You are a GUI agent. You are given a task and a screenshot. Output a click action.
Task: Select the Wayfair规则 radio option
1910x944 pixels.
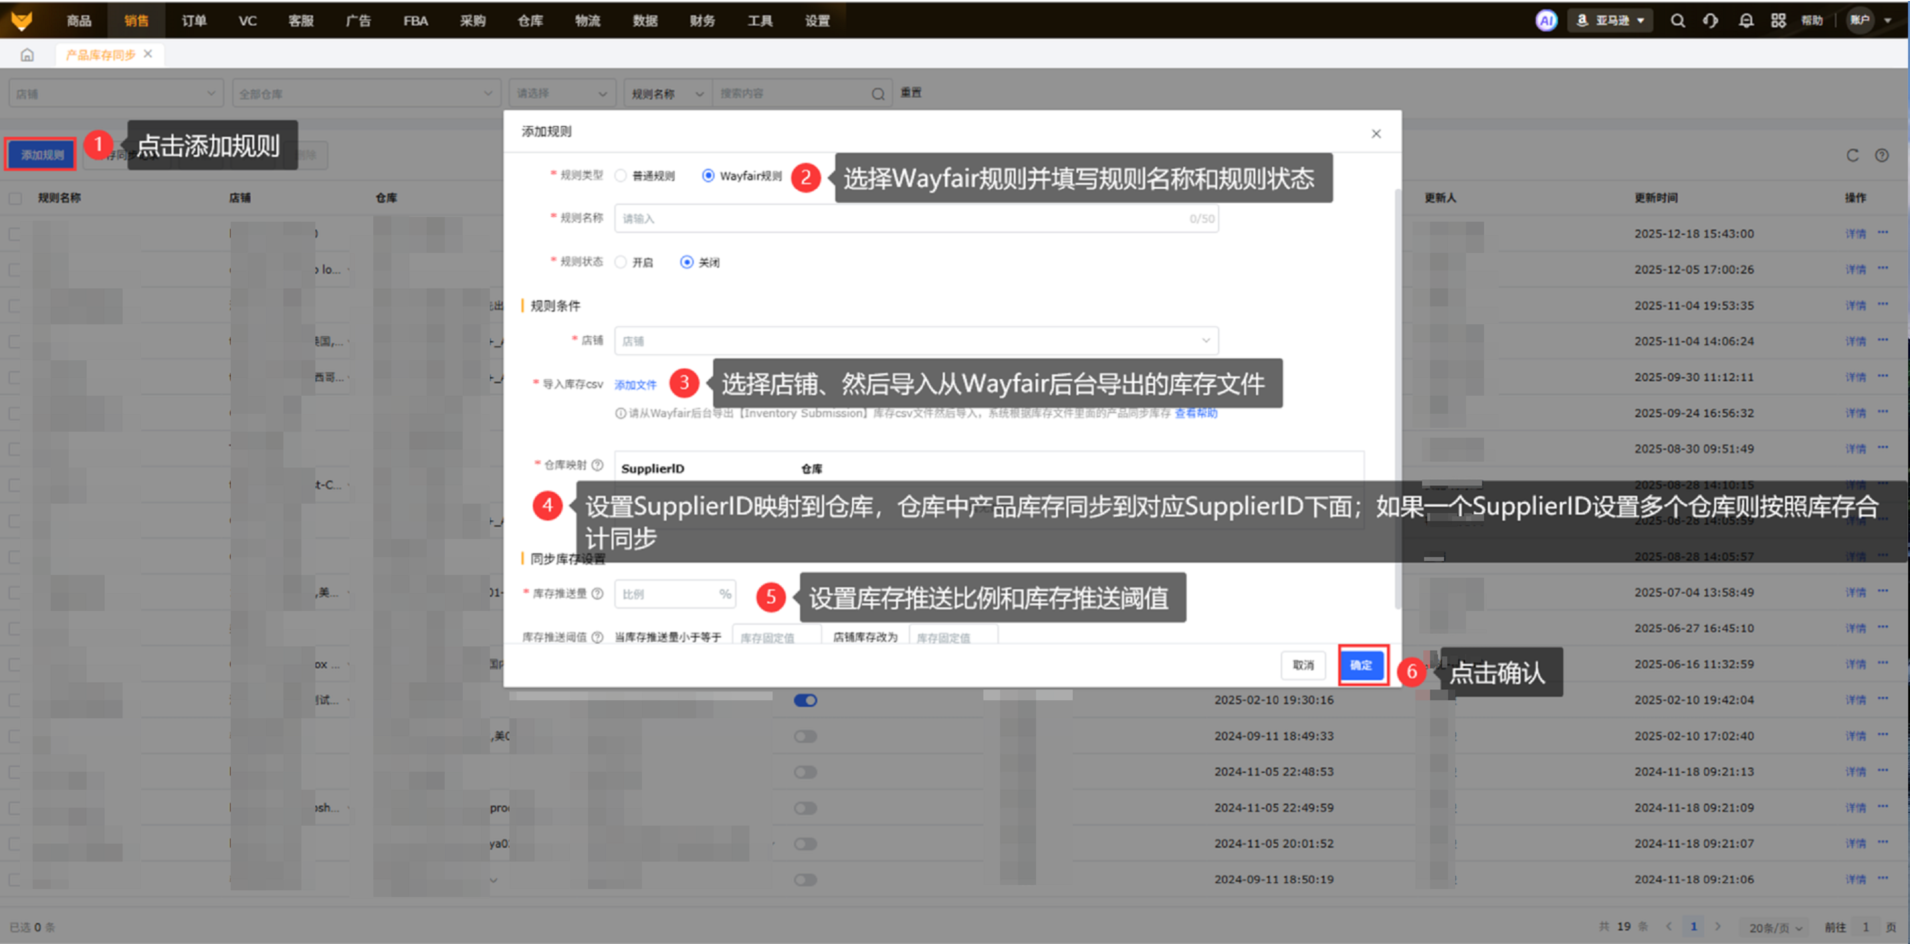[x=708, y=176]
